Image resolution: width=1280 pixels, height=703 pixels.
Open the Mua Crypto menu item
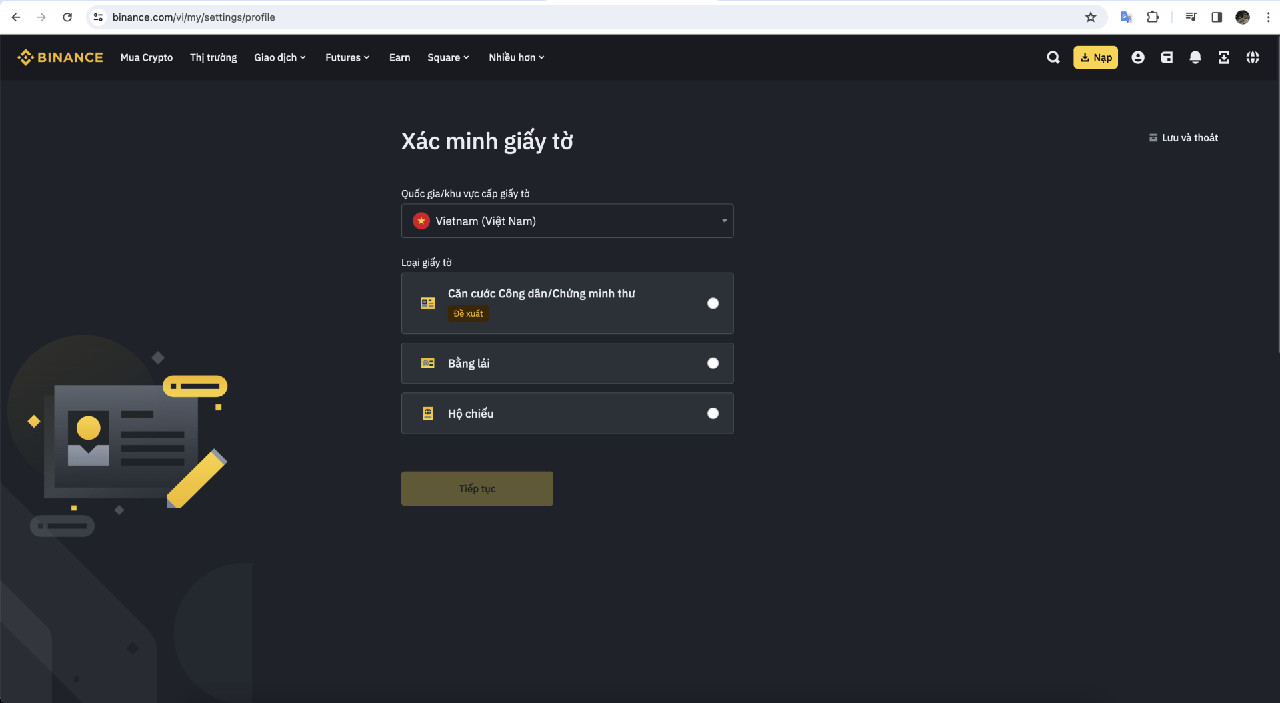pos(146,58)
